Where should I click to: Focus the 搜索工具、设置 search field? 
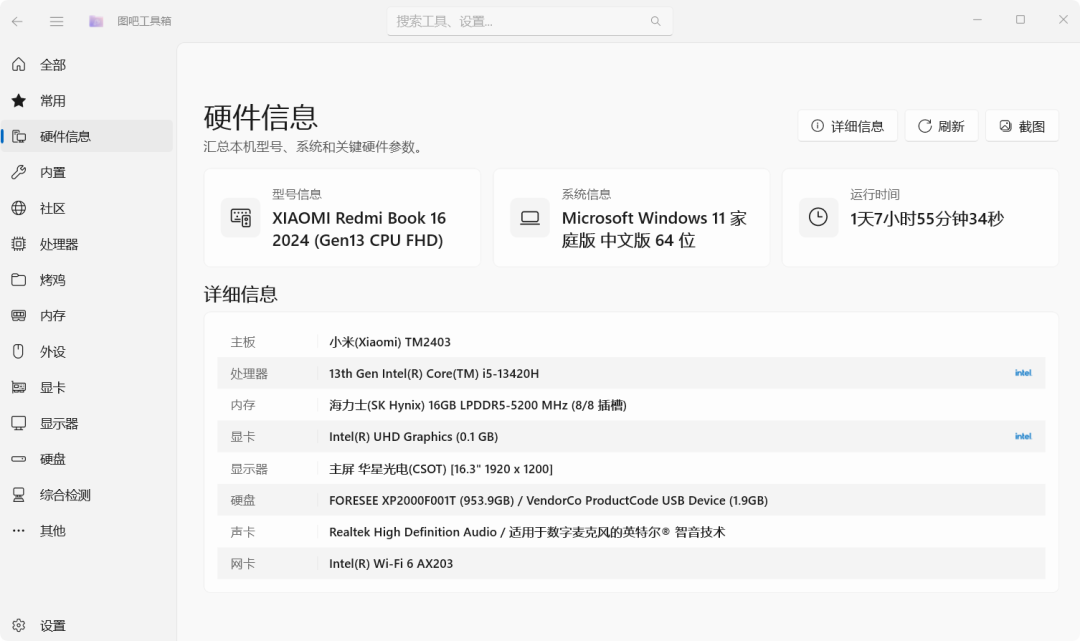click(x=529, y=21)
